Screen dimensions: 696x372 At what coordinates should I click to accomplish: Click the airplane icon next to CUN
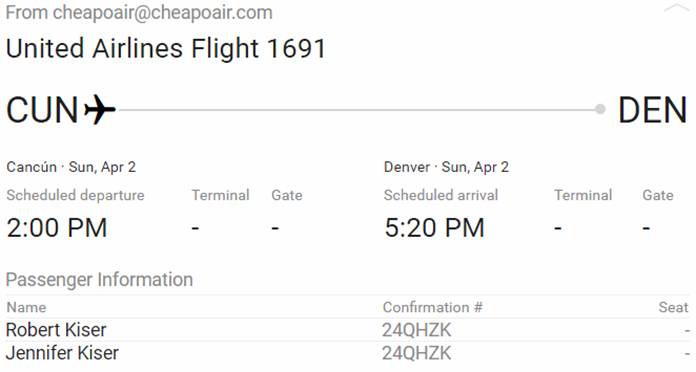click(x=100, y=110)
